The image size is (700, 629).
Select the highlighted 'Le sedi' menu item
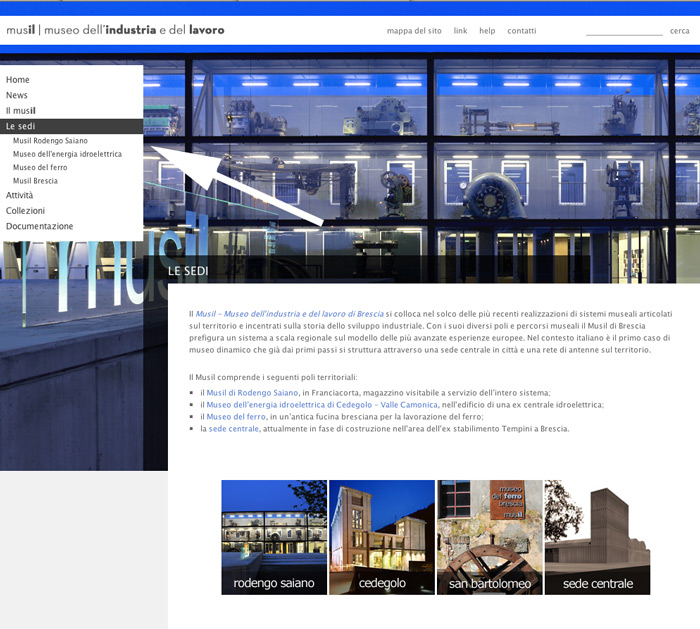(71, 126)
